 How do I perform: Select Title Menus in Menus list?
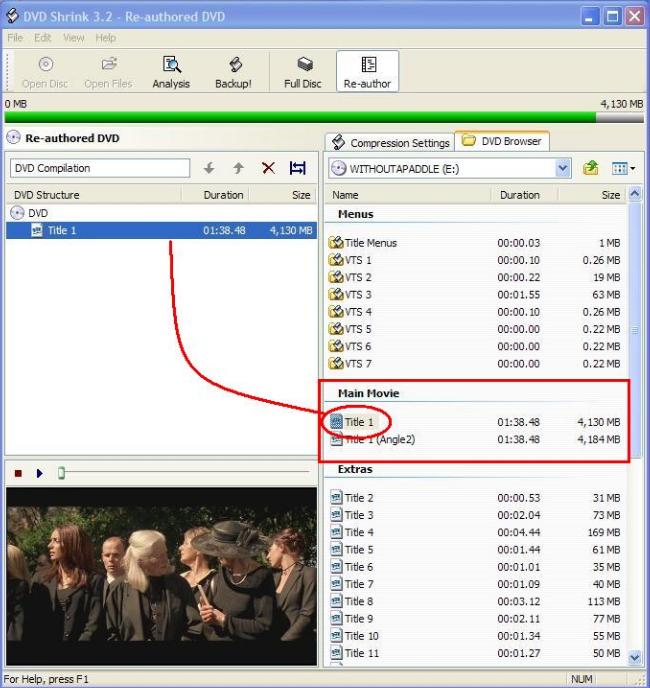363,243
